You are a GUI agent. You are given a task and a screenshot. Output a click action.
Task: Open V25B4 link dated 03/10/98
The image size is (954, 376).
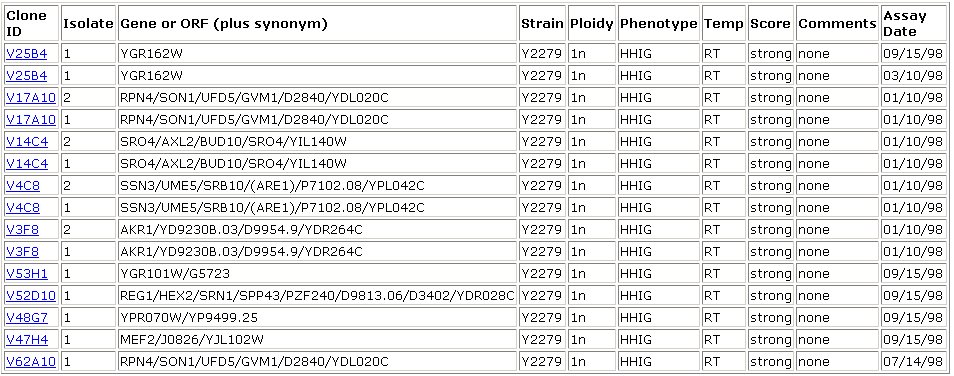point(27,76)
